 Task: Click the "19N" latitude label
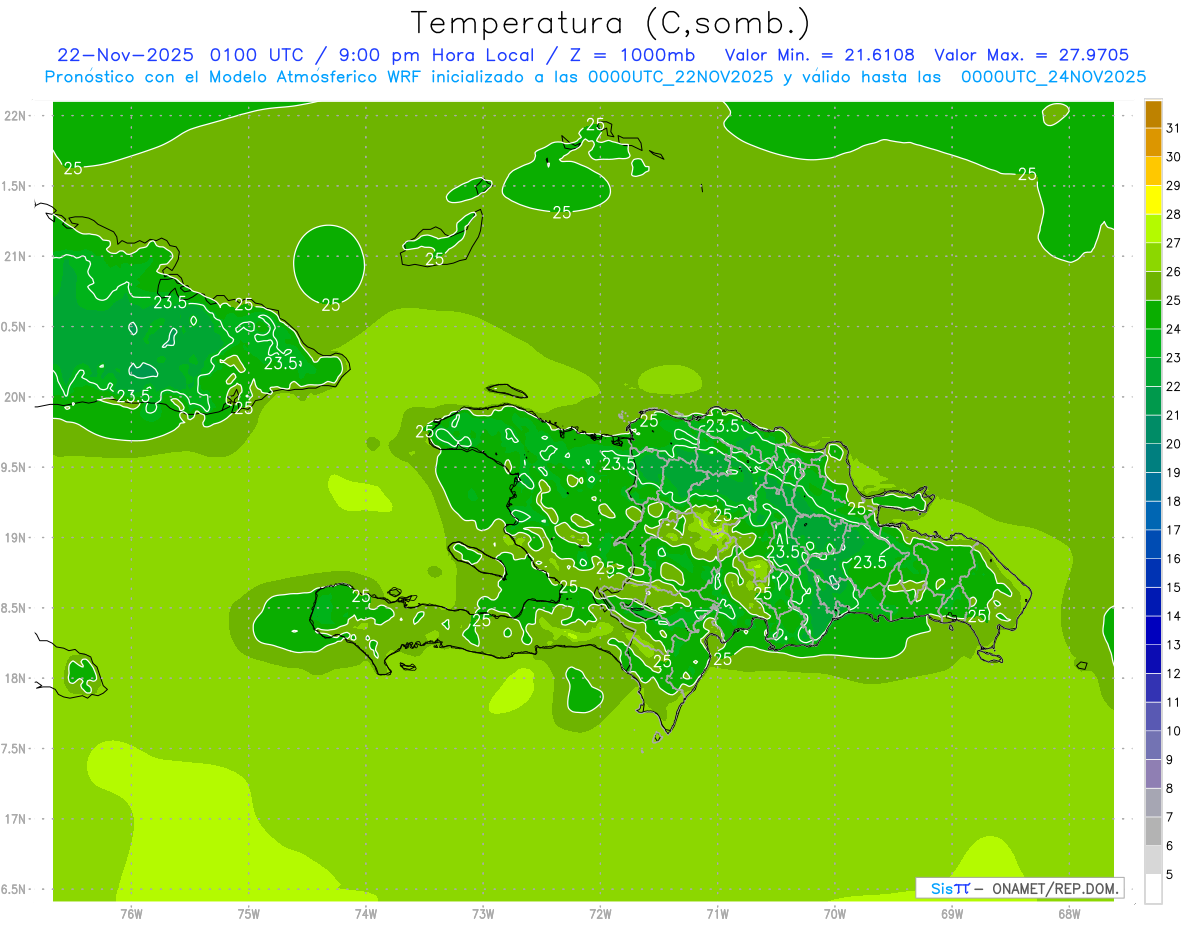pos(15,538)
